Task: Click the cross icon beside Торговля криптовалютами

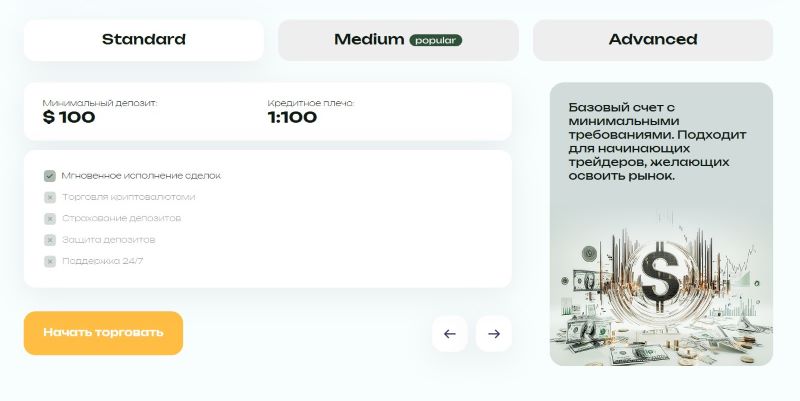Action: pos(49,197)
